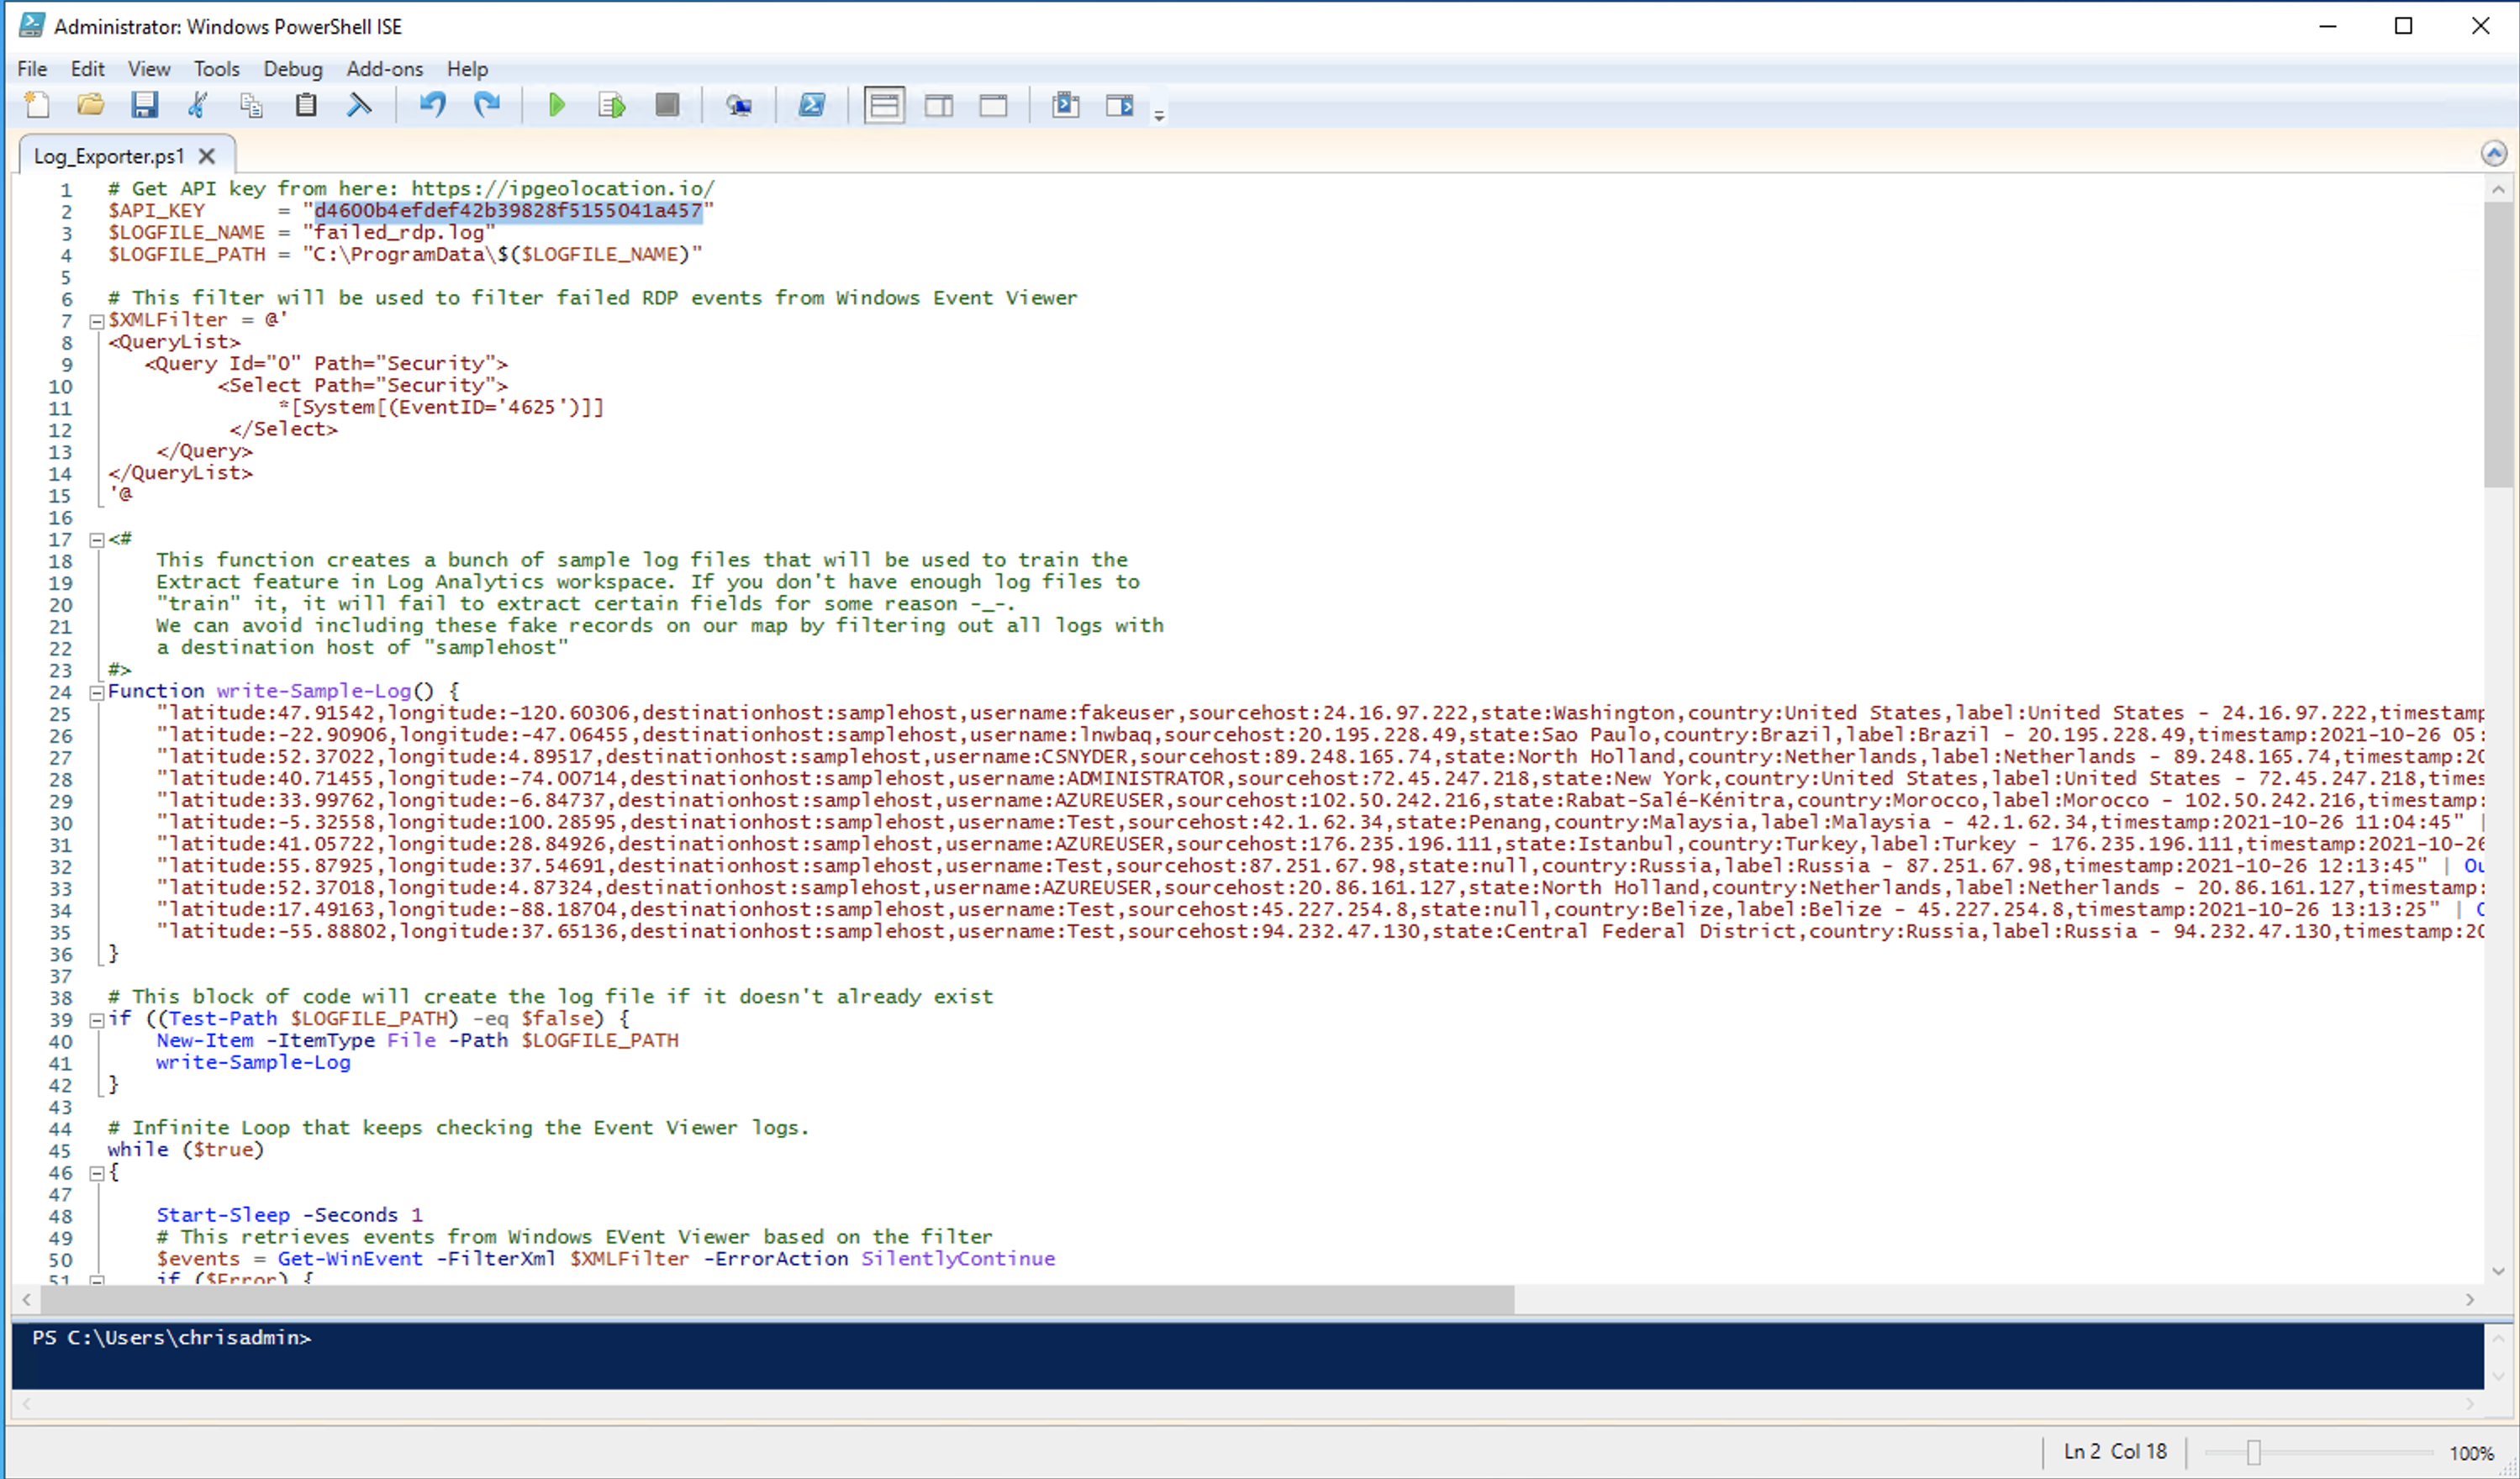This screenshot has height=1479, width=2520.
Task: Click the script pane vertical scrollbar down arrow
Action: (2498, 1271)
